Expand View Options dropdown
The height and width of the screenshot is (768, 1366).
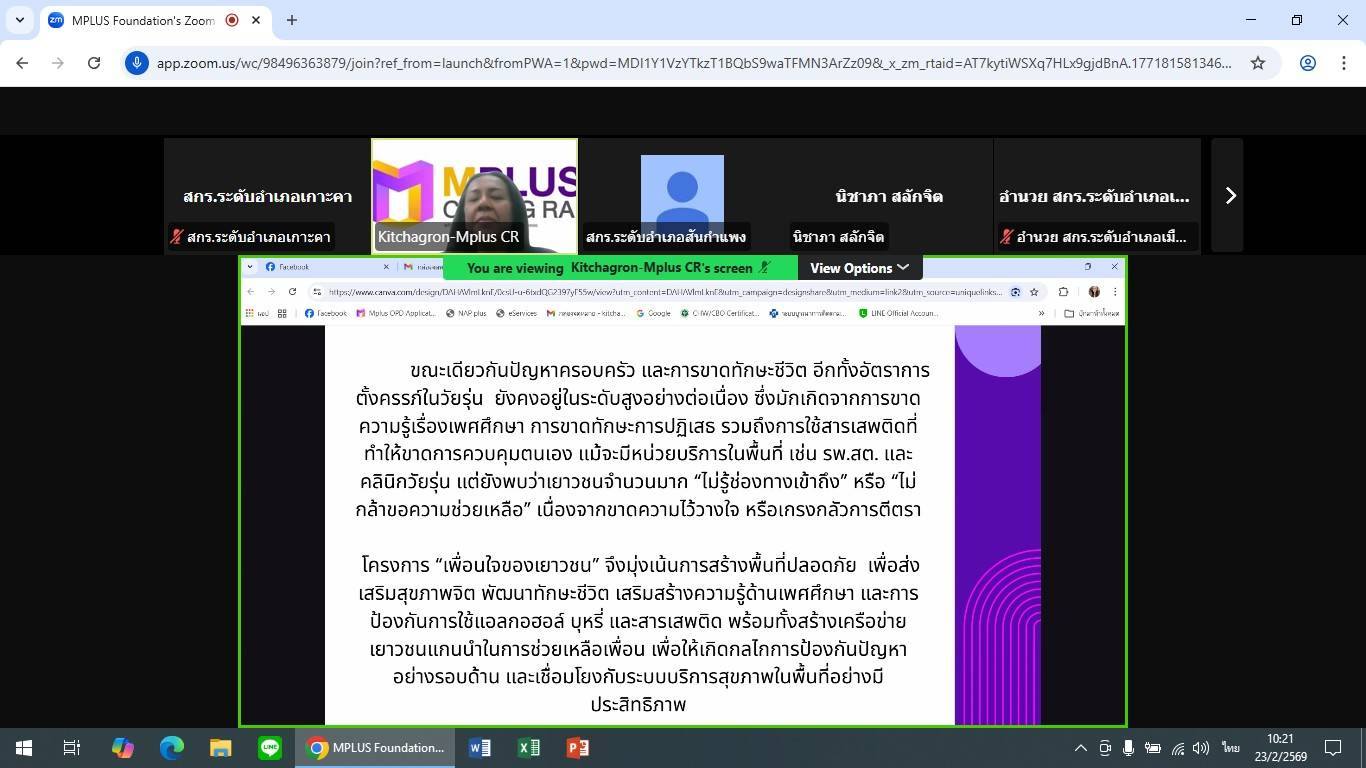coord(859,268)
